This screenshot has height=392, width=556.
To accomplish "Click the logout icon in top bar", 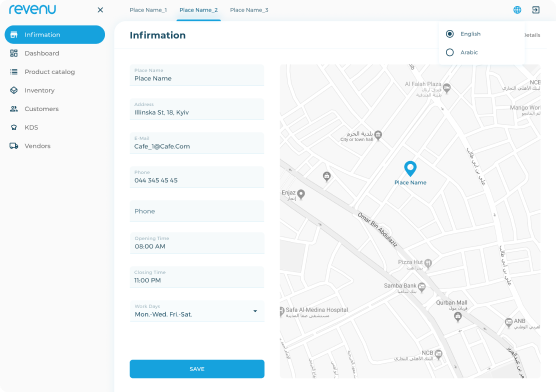I will (536, 10).
